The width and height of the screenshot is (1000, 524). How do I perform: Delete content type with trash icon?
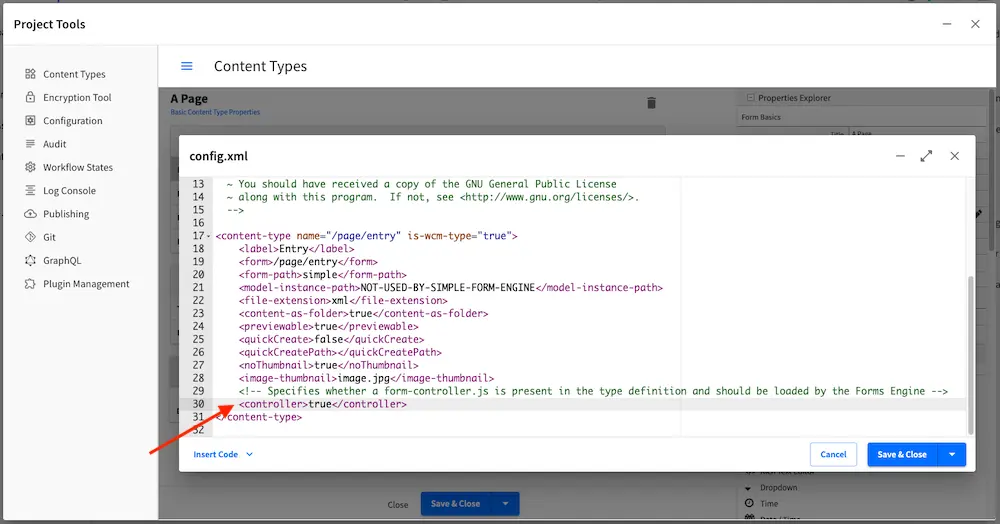click(651, 103)
